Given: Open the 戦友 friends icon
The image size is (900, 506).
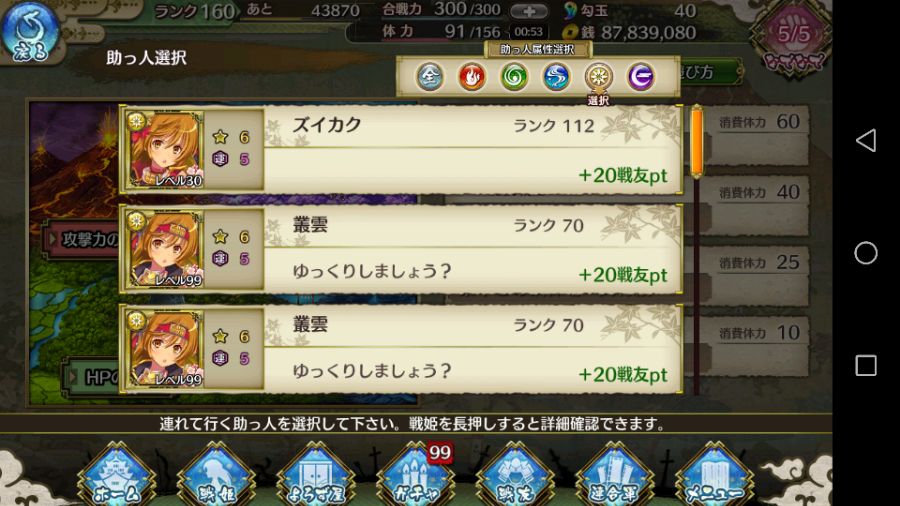Looking at the screenshot, I should [x=515, y=475].
